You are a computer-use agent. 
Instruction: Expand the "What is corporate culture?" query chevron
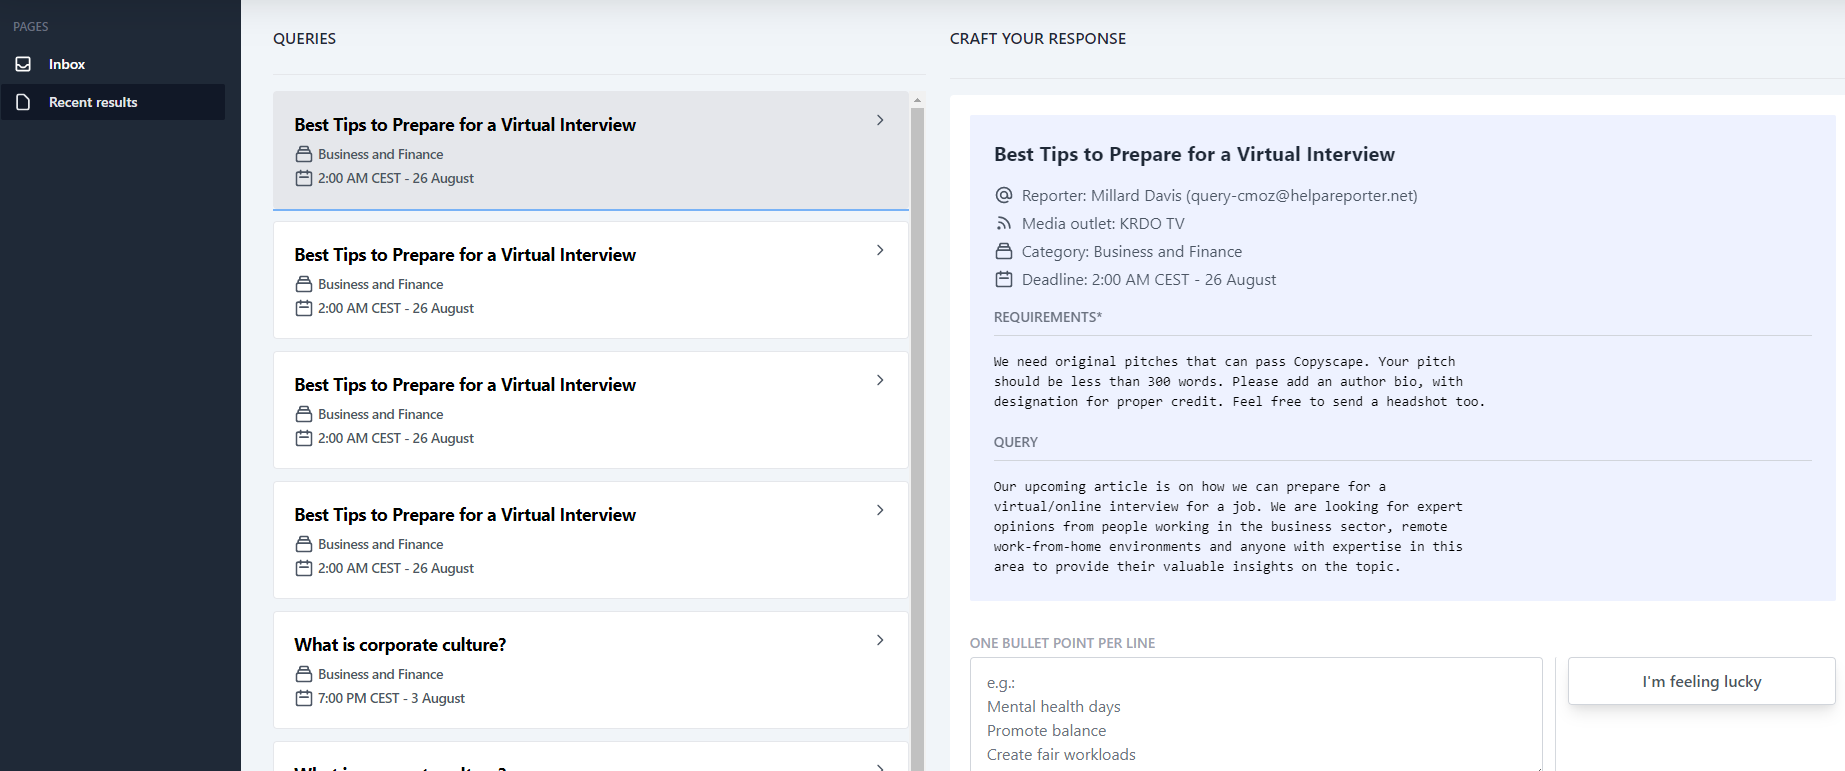point(880,640)
